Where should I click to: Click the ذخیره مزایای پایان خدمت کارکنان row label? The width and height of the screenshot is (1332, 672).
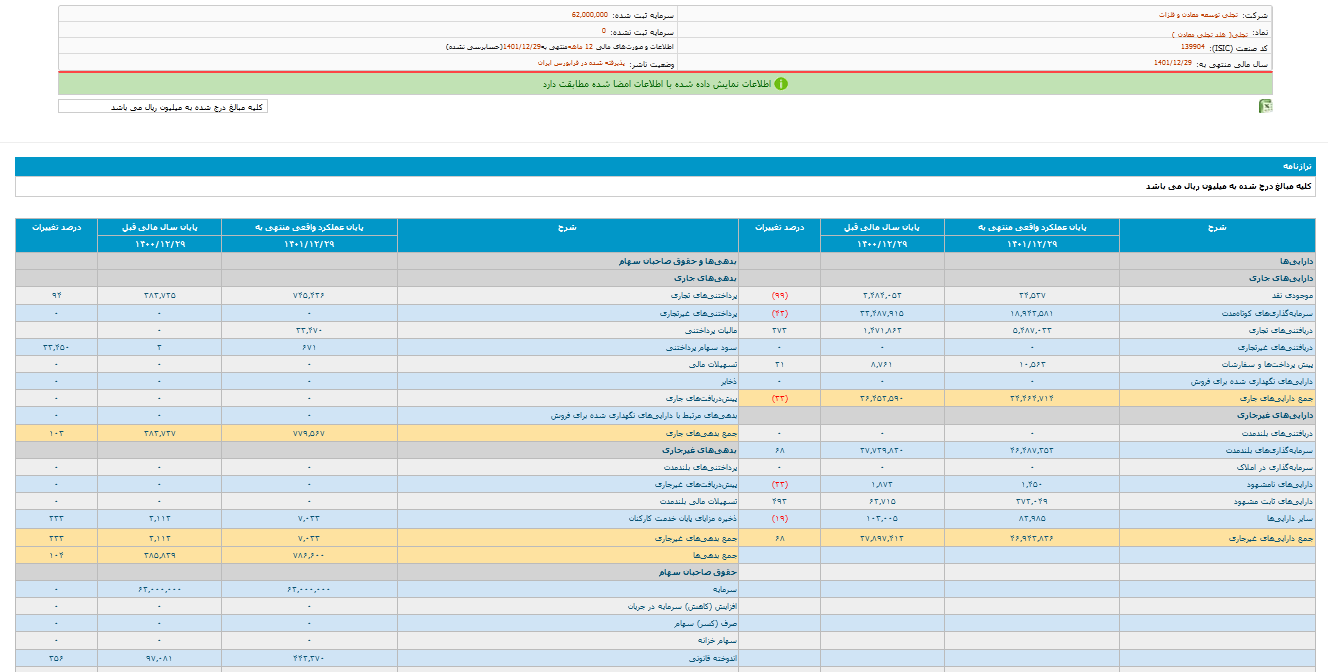(679, 519)
